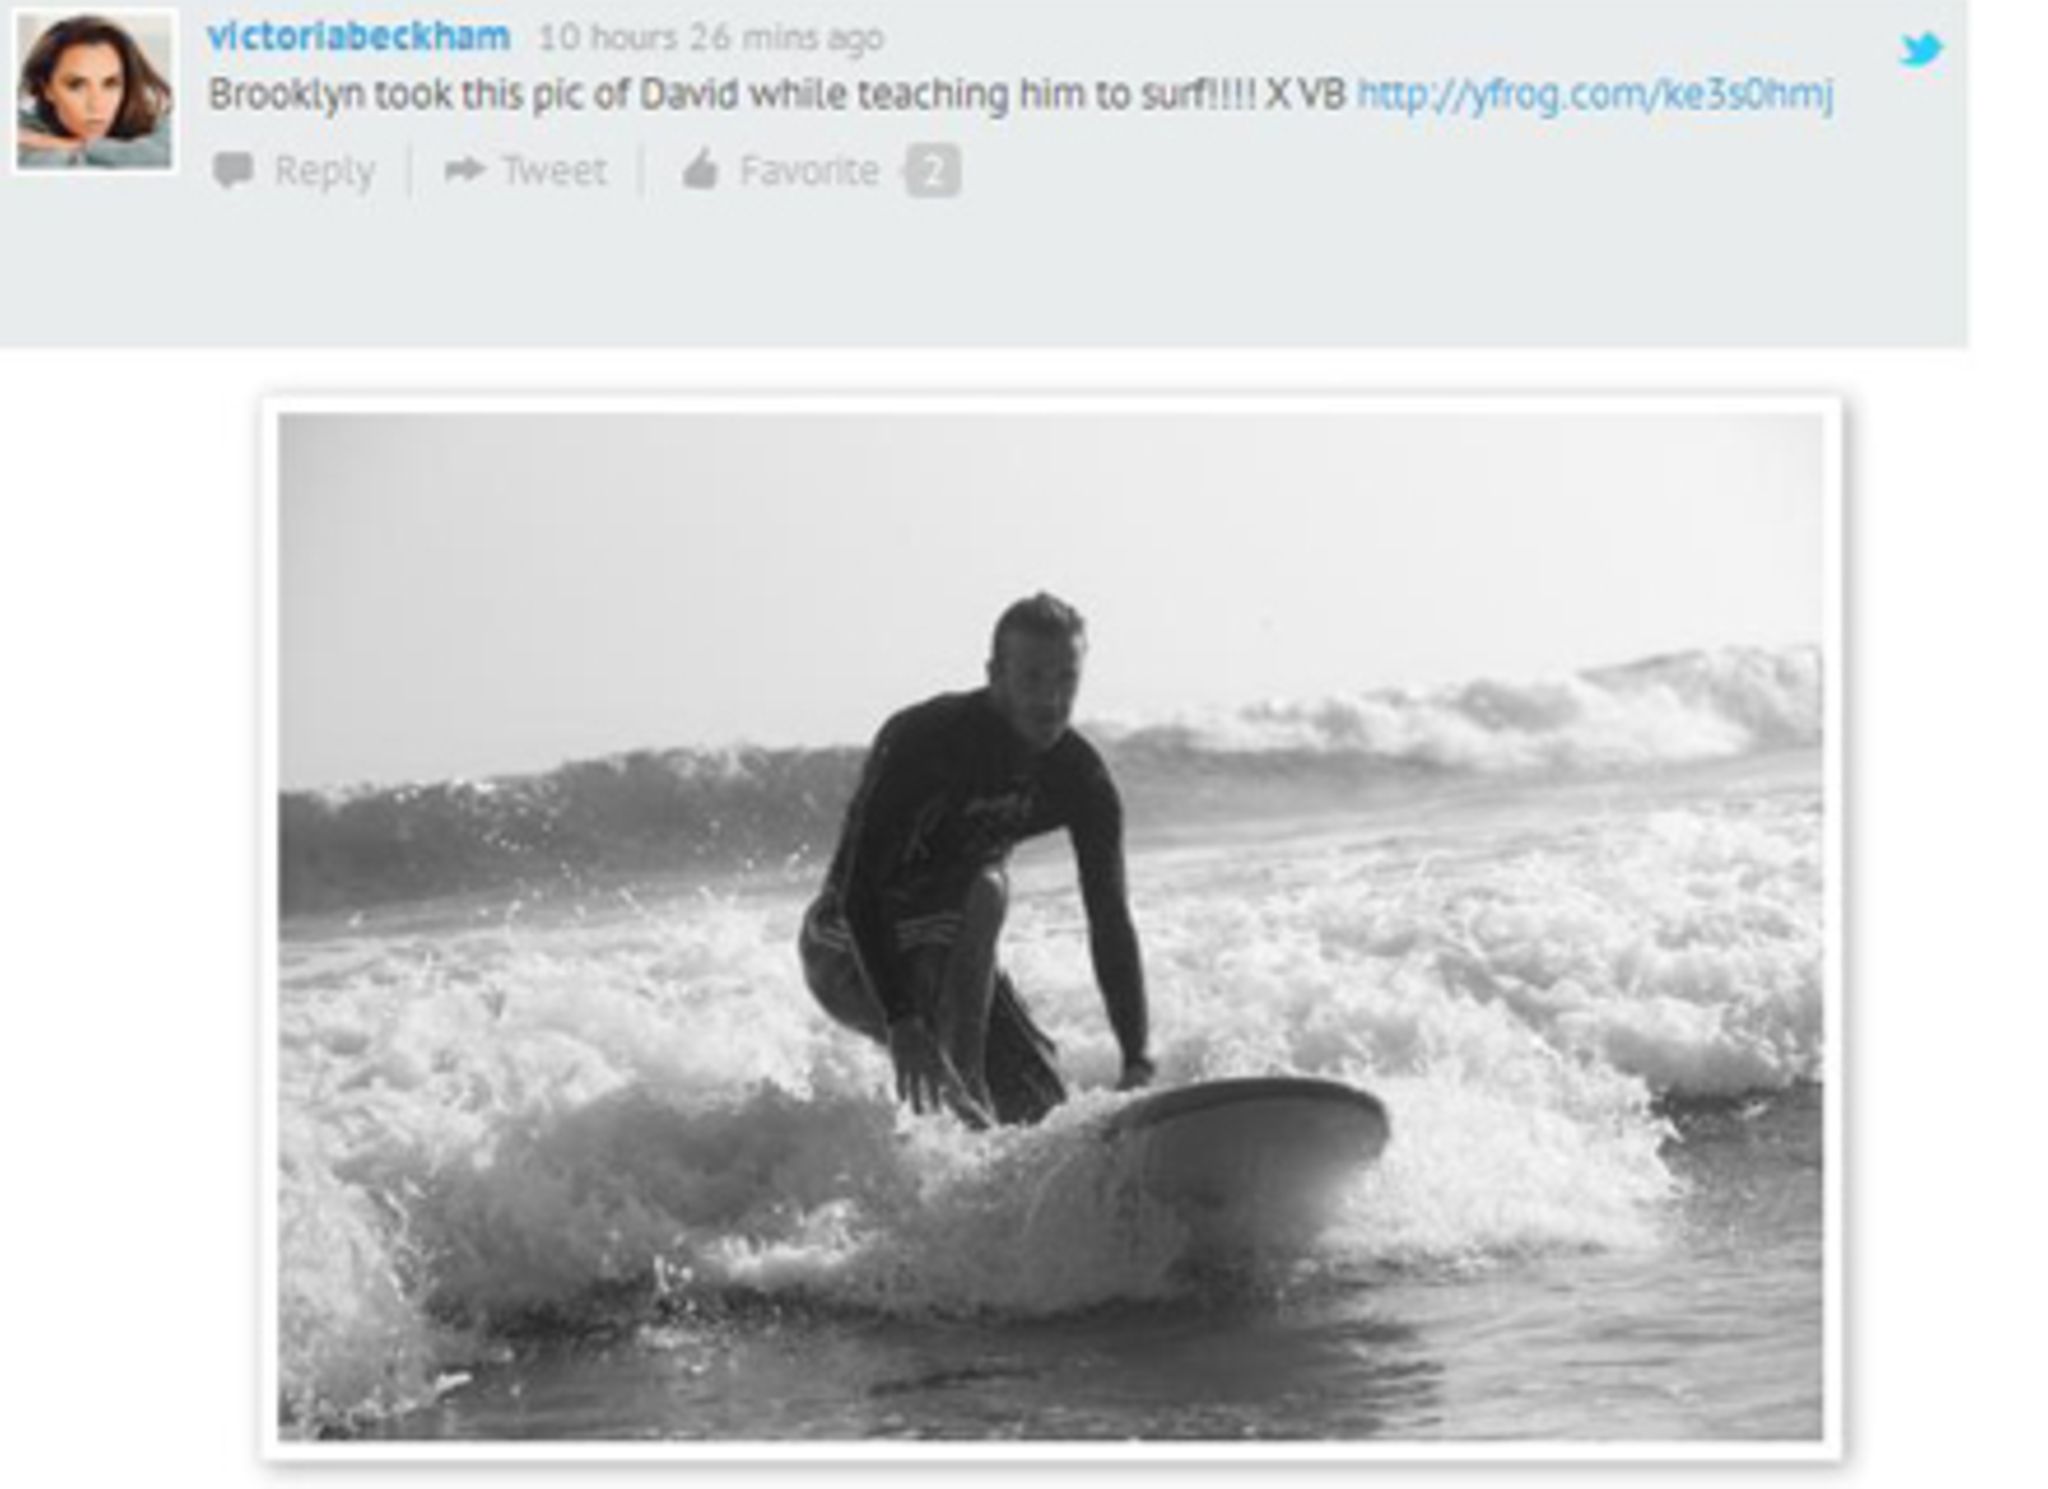Click the empty gray area below tweet actions
2048x1489 pixels.
click(980, 275)
